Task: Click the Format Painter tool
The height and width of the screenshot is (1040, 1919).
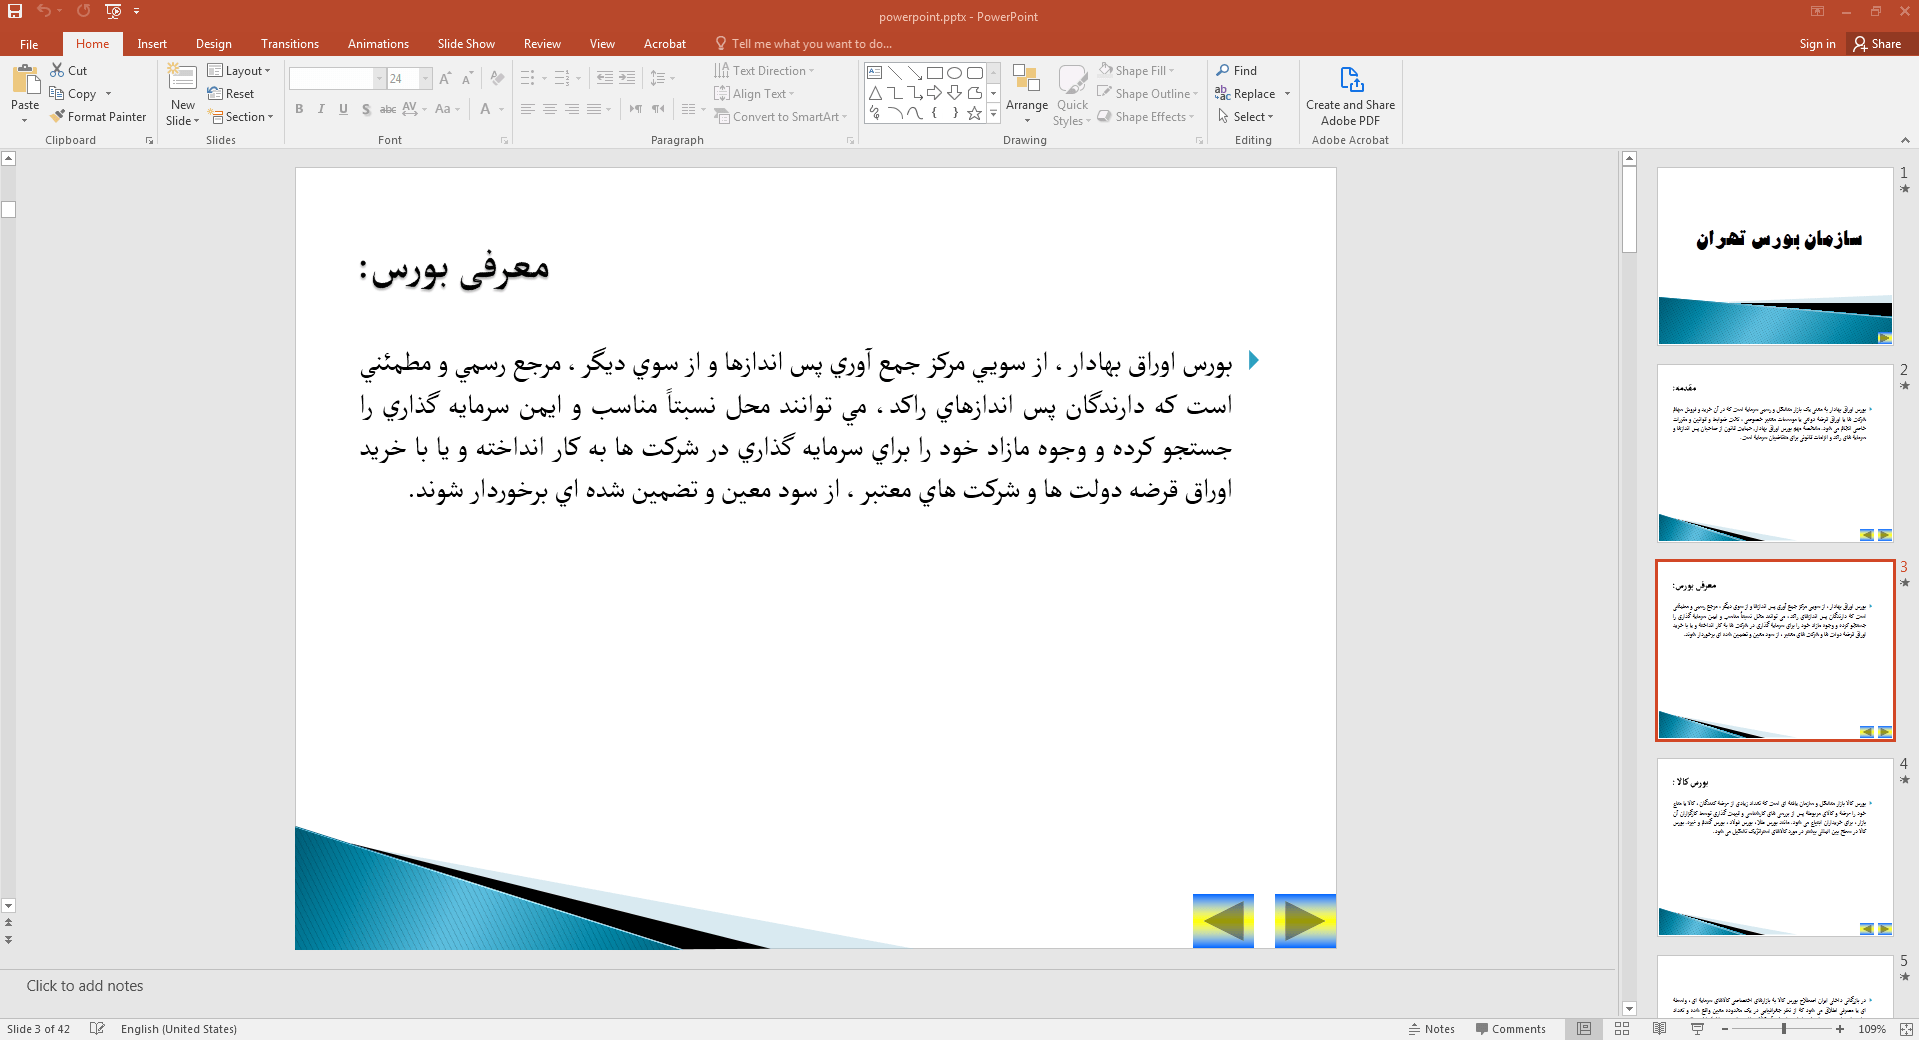Action: pyautogui.click(x=98, y=117)
